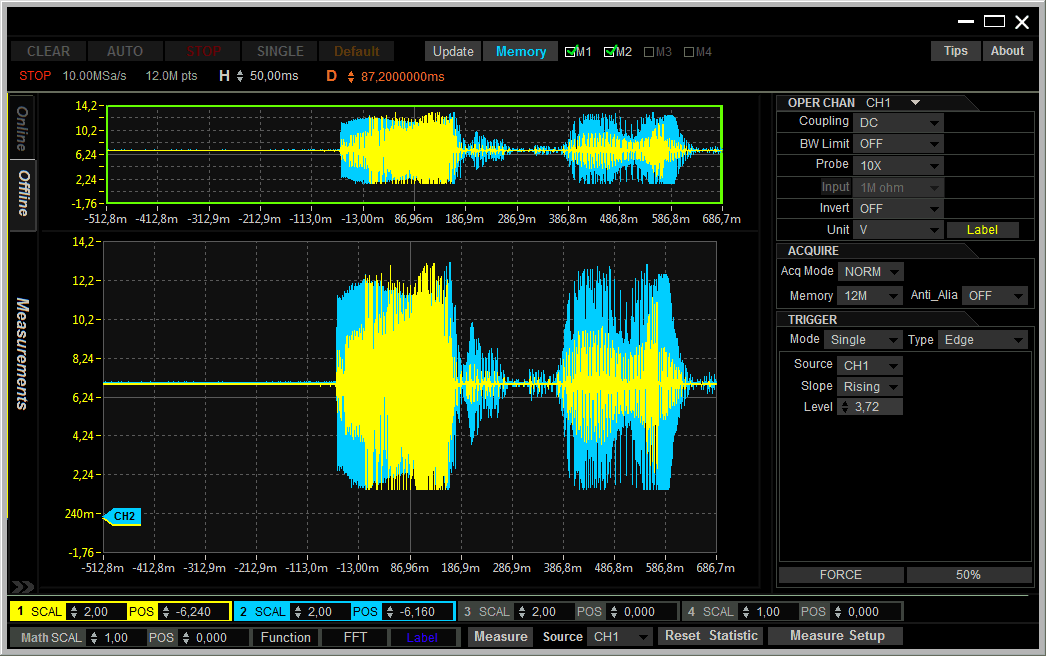This screenshot has width=1046, height=656.
Task: Click the STOP button
Action: point(203,51)
